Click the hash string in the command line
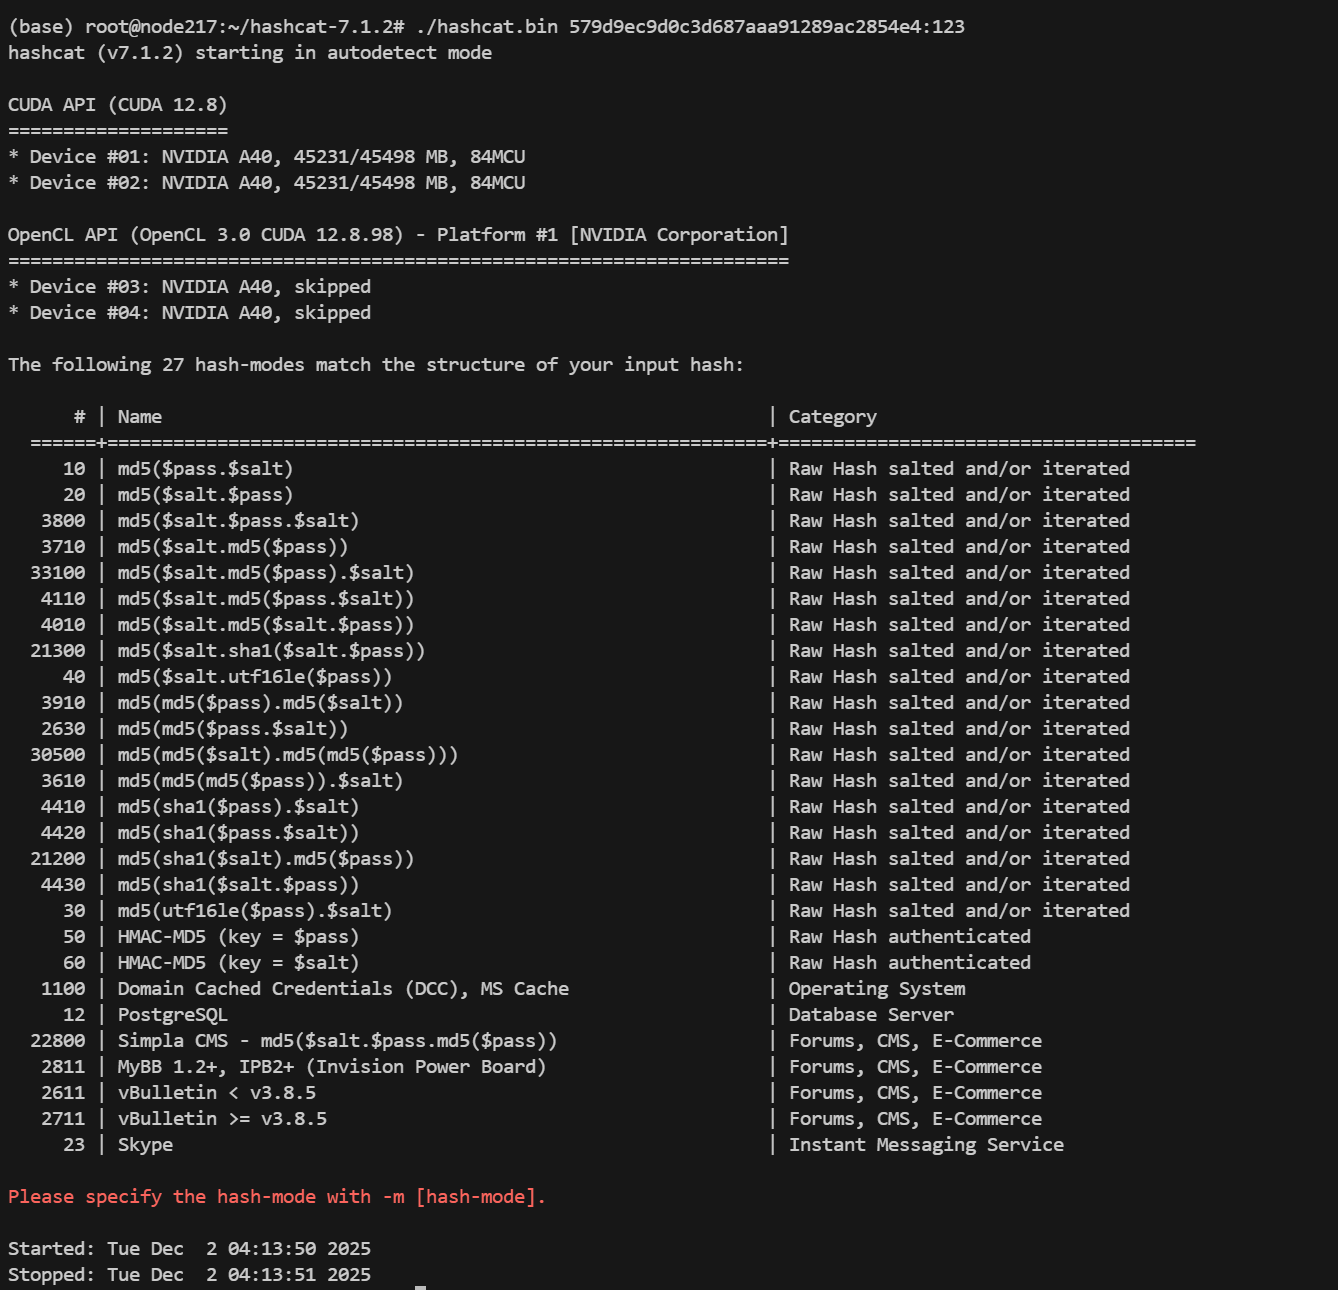 tap(766, 27)
